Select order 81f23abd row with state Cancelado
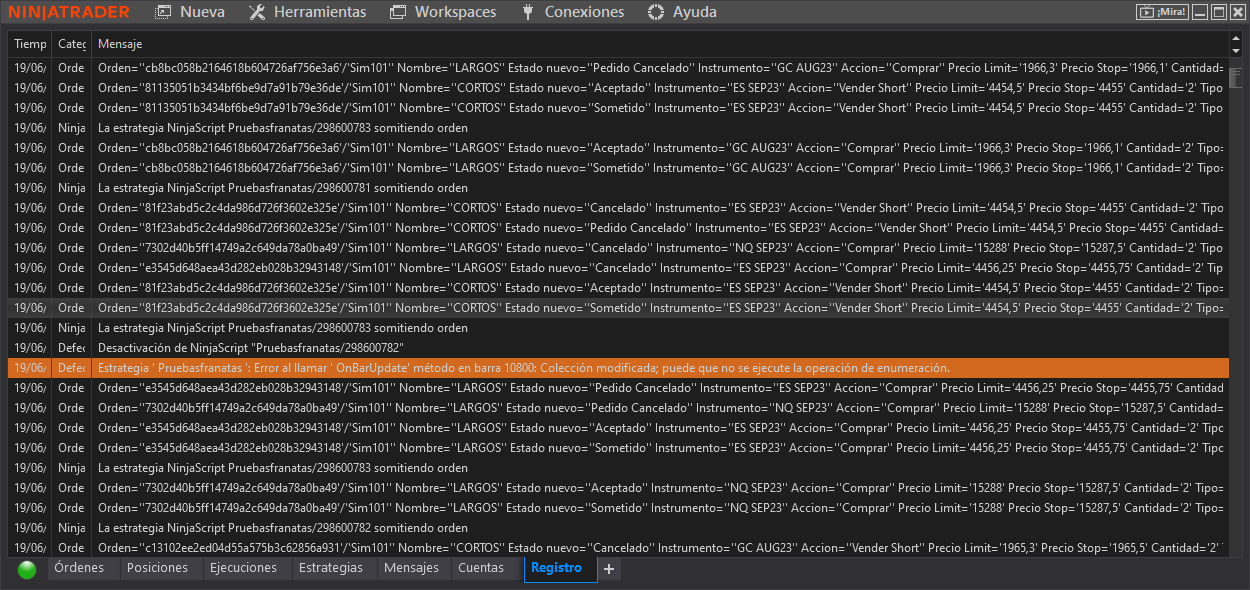This screenshot has width=1250, height=590. (617, 208)
